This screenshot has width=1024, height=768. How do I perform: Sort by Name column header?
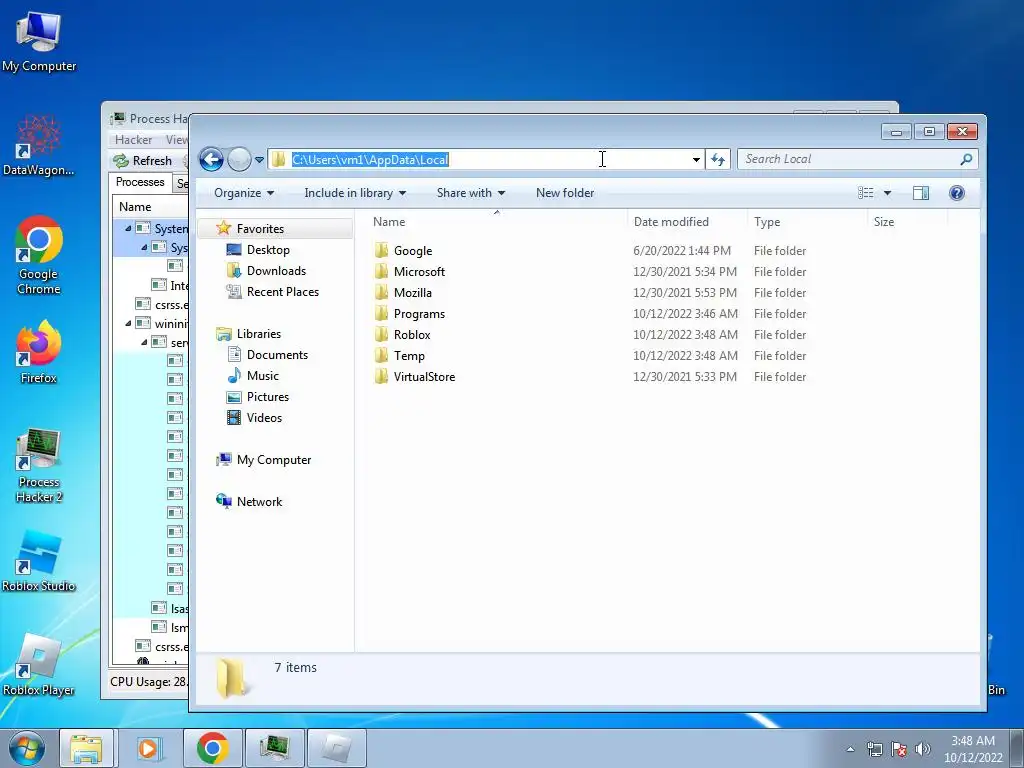[496, 222]
